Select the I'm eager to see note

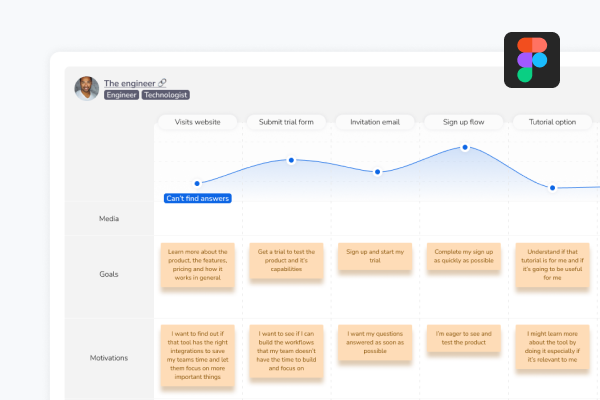(463, 337)
